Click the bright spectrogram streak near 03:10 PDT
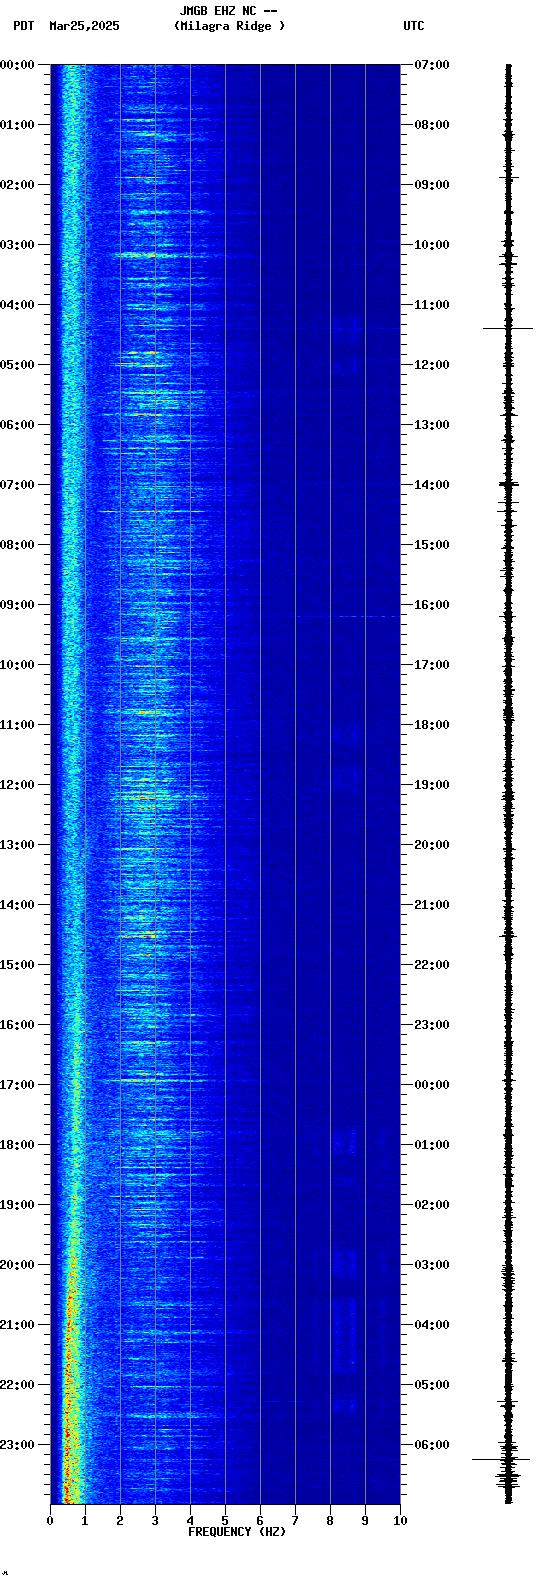 tap(140, 255)
